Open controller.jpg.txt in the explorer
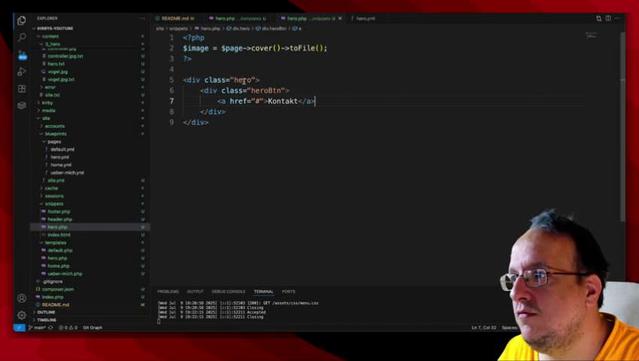 click(x=65, y=56)
